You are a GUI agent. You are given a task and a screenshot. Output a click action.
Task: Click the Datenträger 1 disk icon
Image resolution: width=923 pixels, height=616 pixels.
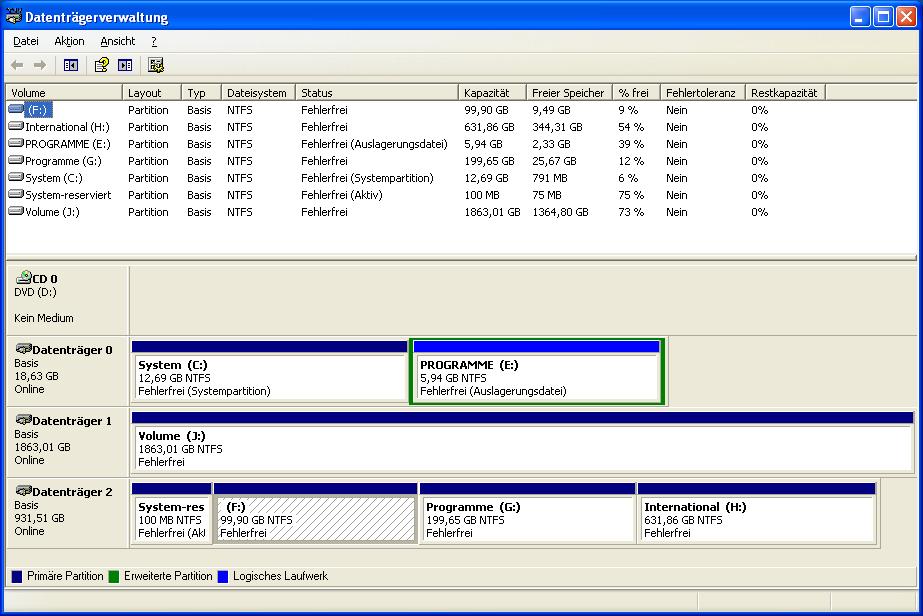pos(24,420)
